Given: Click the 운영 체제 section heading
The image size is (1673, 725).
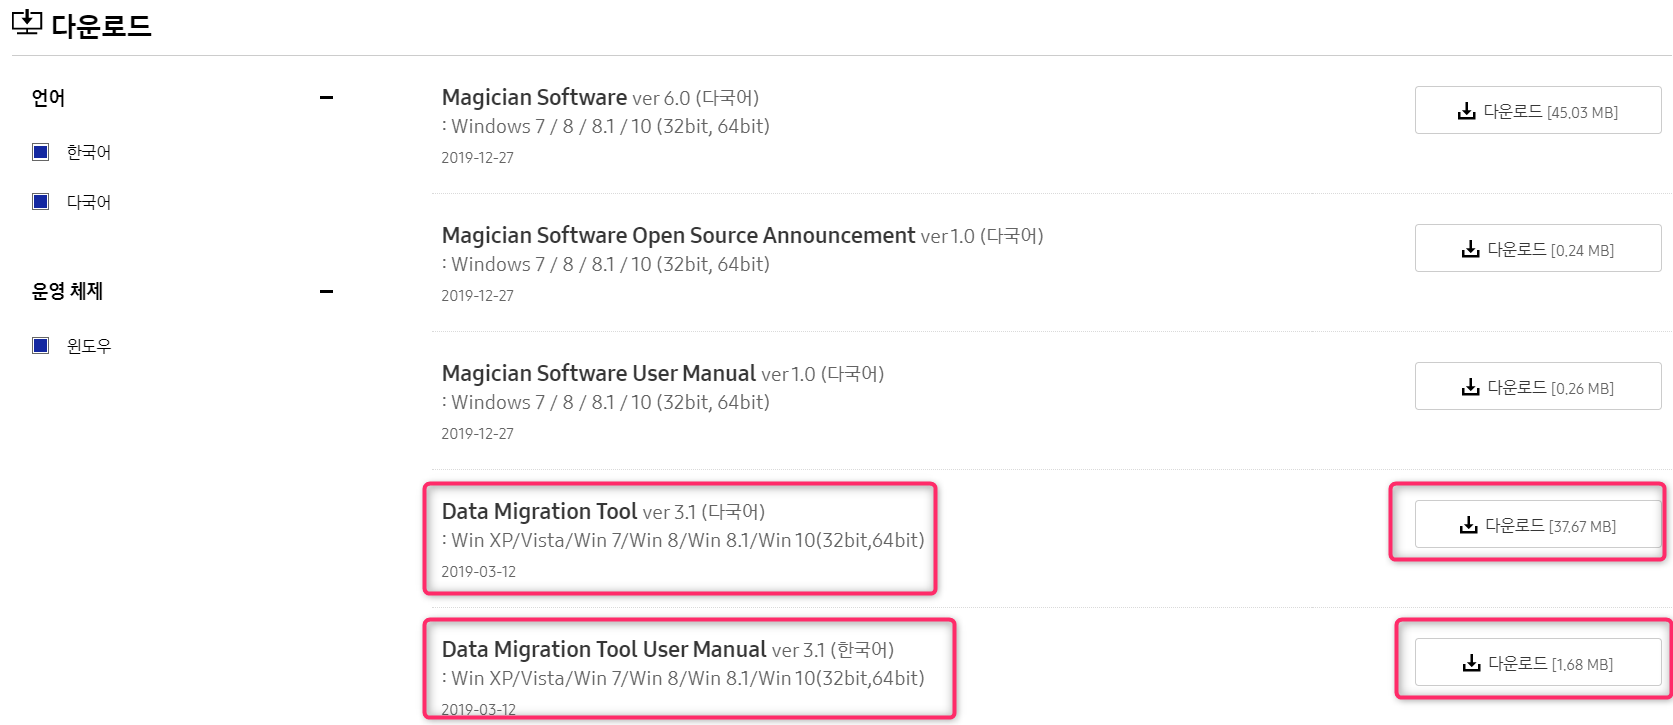Looking at the screenshot, I should tap(67, 291).
